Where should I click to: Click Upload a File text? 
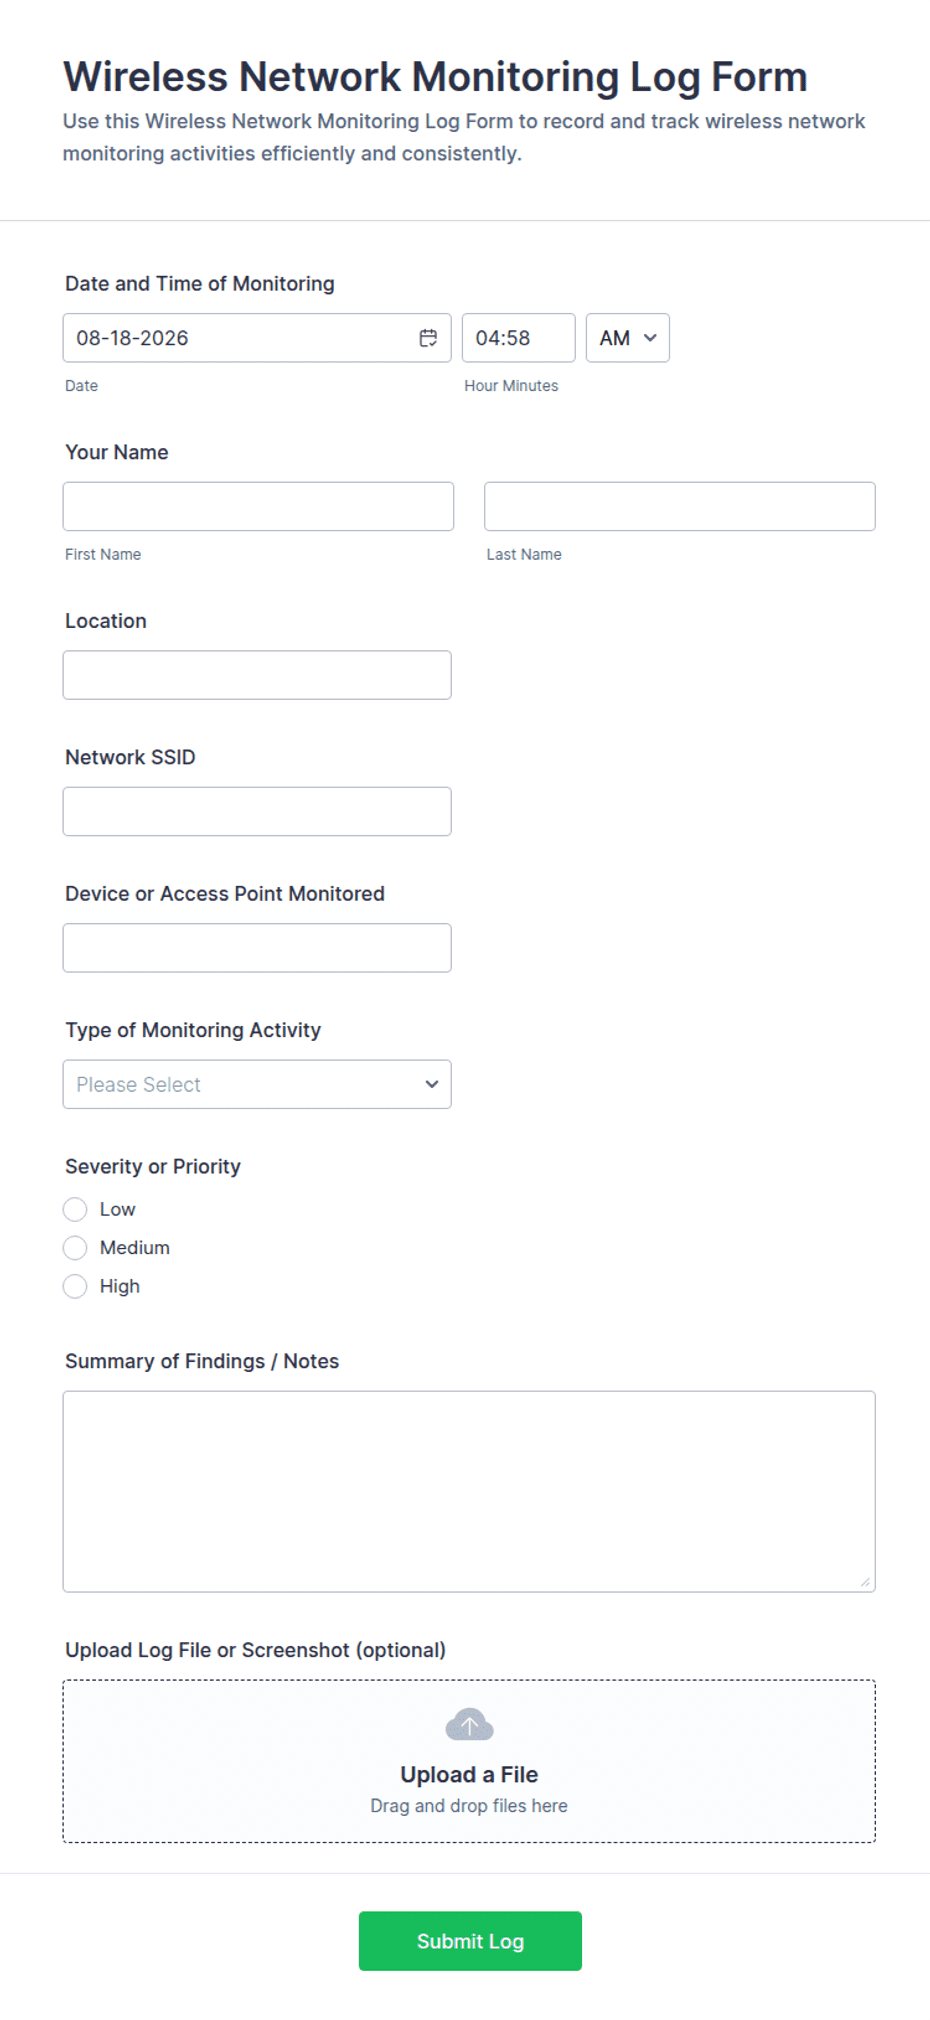pos(469,1775)
